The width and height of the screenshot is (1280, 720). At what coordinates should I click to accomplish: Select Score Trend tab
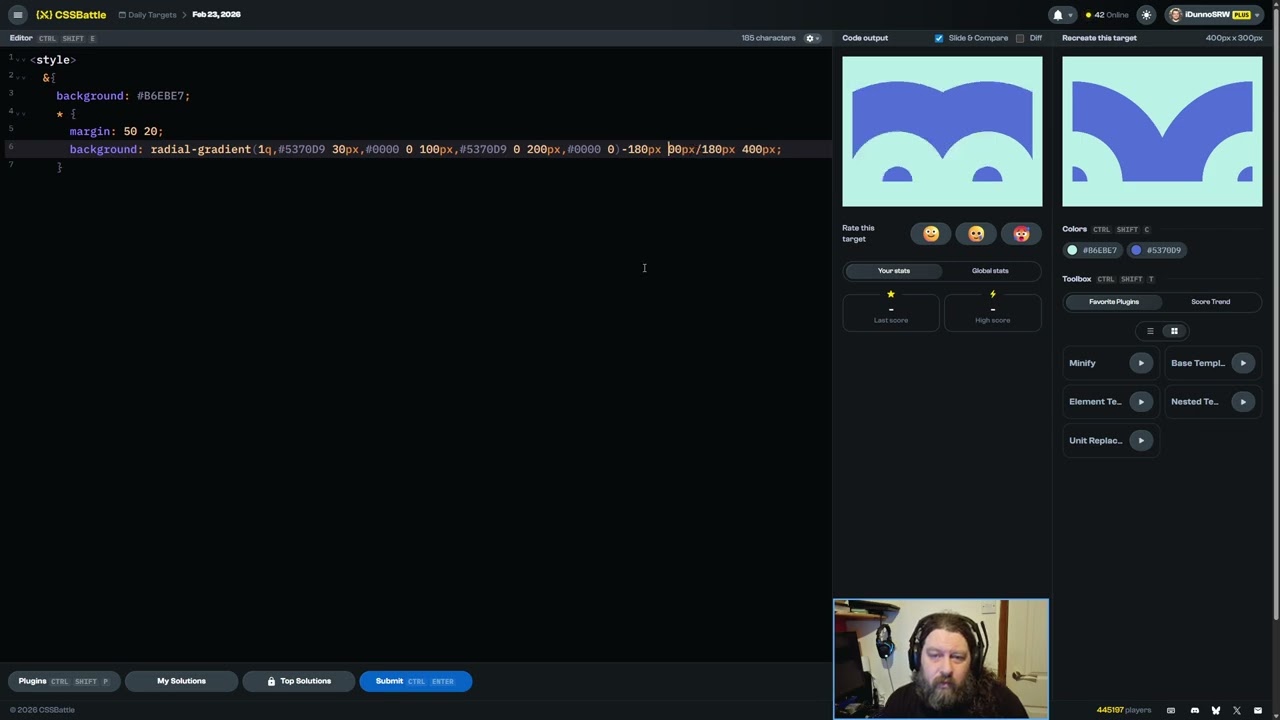point(1210,302)
